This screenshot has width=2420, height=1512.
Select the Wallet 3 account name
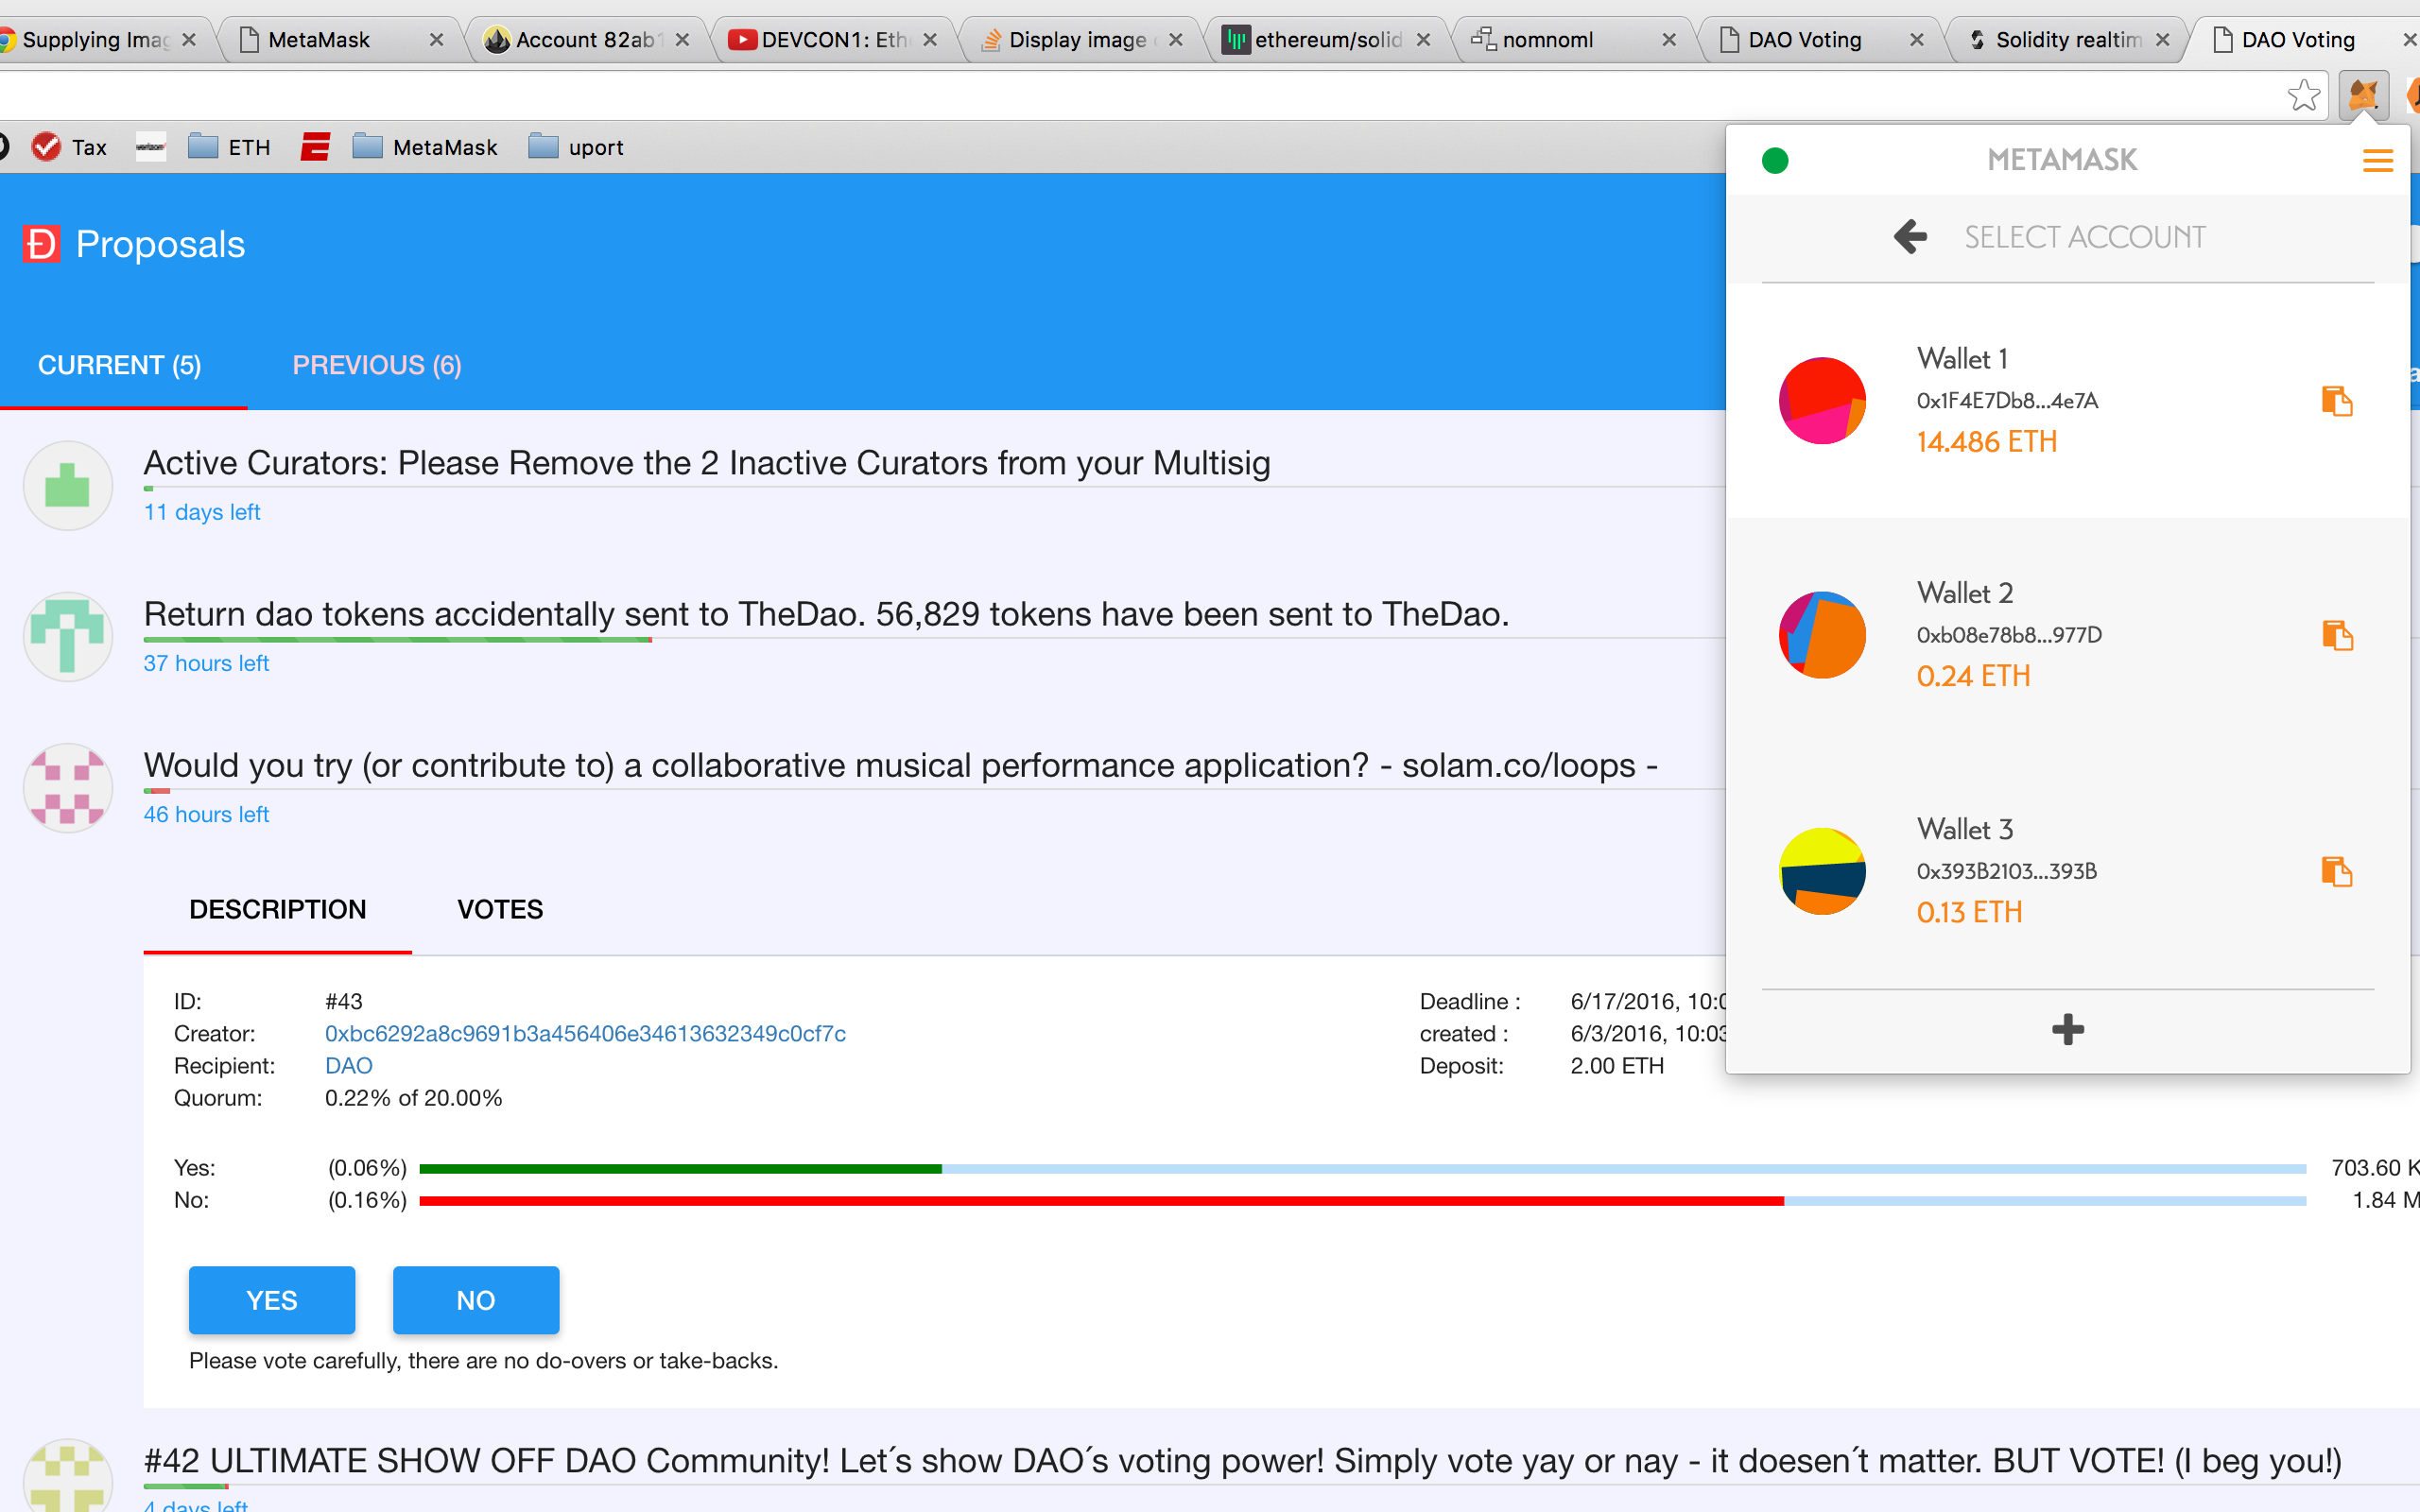click(x=1965, y=829)
